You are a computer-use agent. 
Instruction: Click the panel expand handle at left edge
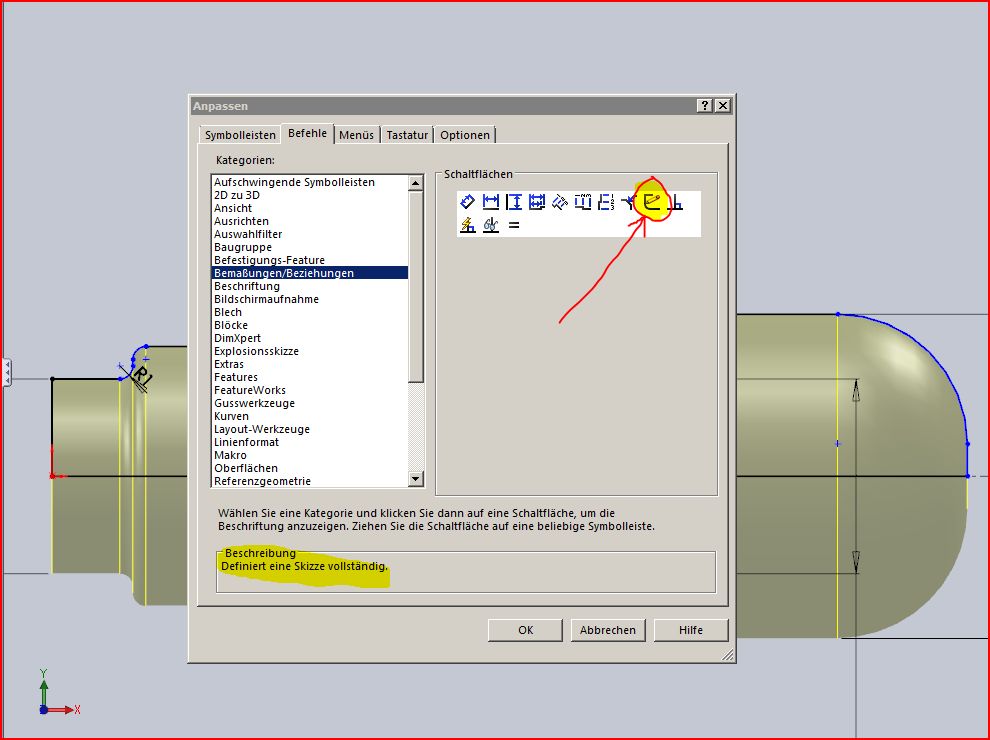click(7, 373)
